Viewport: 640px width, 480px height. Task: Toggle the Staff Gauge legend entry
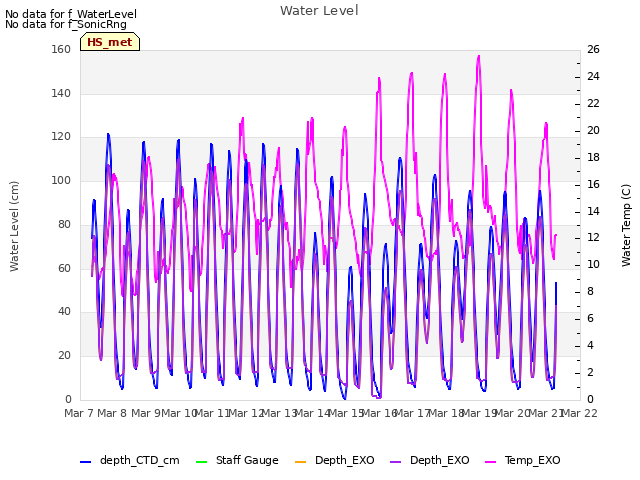pyautogui.click(x=237, y=460)
